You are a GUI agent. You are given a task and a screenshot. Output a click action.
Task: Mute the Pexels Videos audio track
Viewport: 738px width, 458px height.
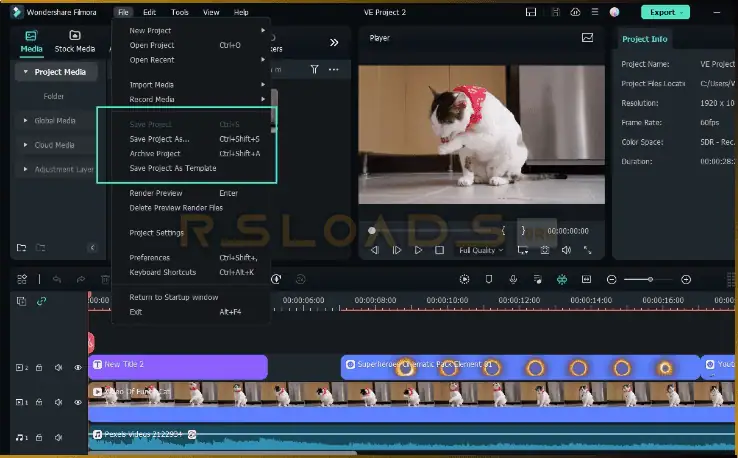point(58,437)
